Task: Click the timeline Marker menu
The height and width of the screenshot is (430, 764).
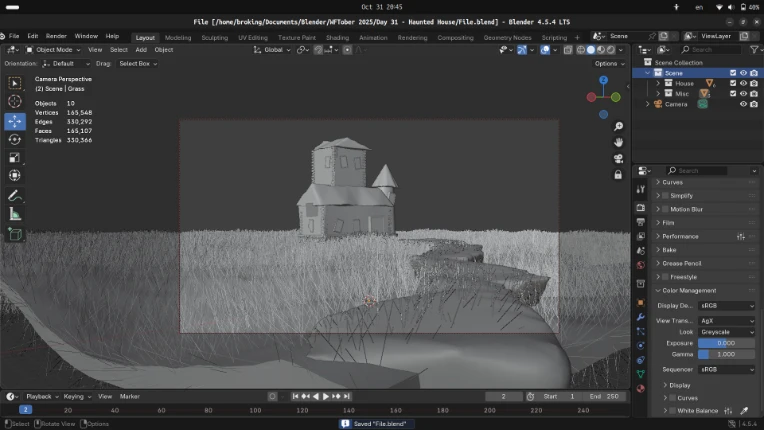Action: (130, 396)
